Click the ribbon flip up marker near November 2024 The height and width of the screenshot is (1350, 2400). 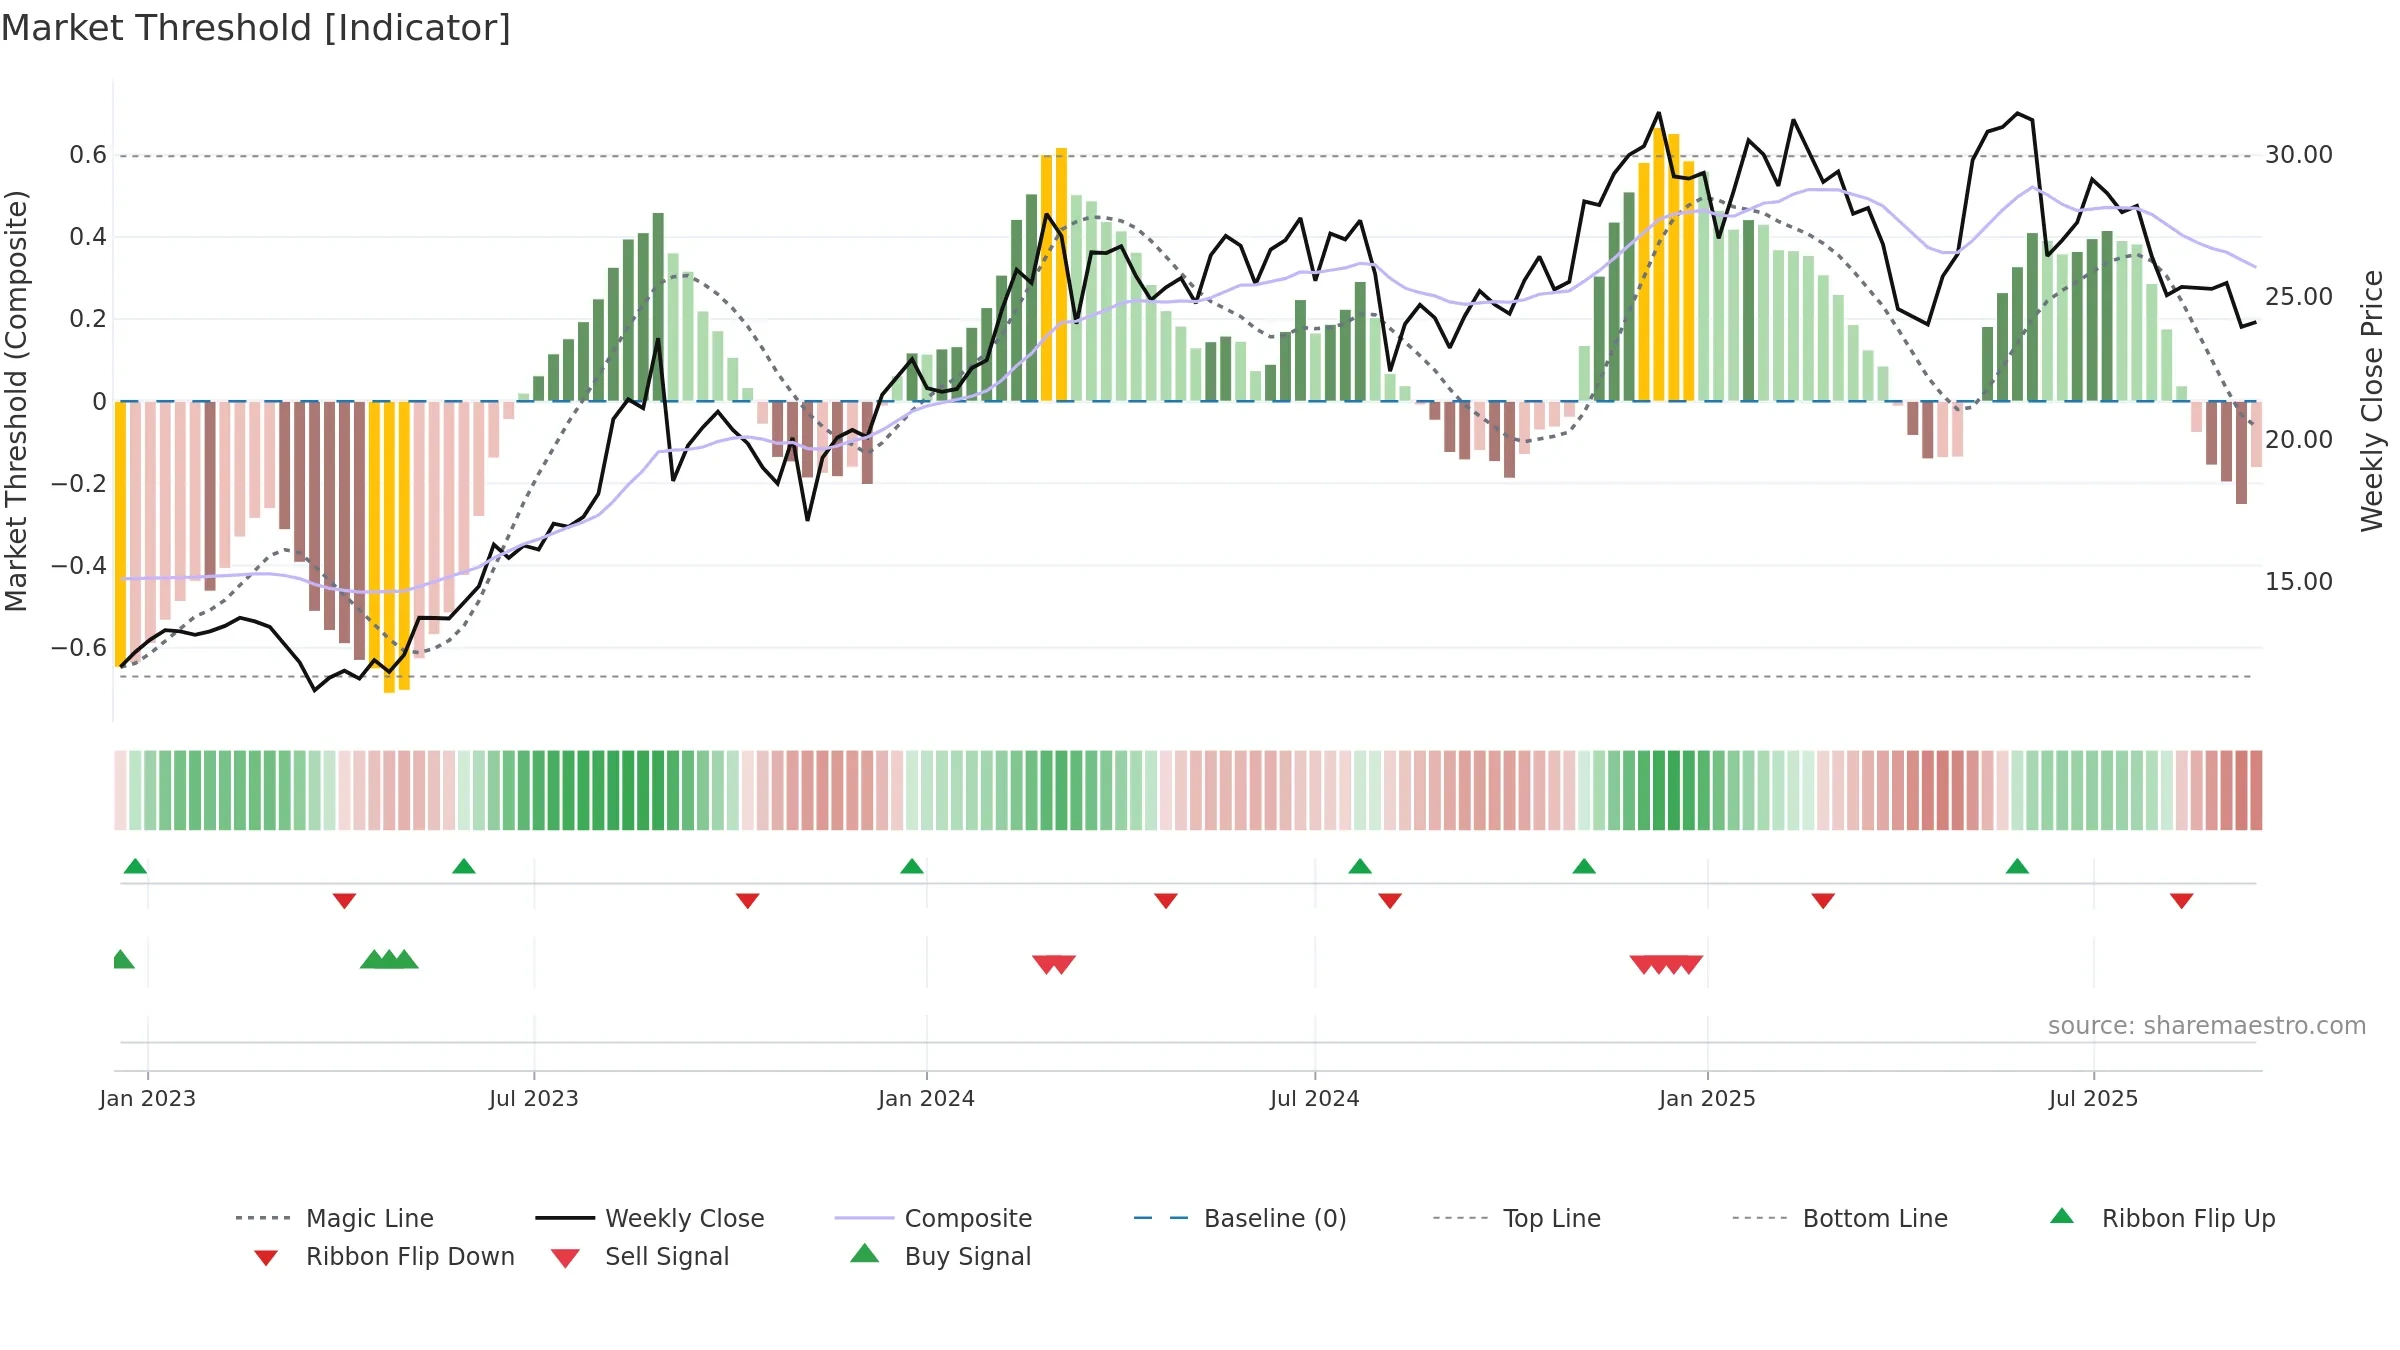click(x=1584, y=866)
